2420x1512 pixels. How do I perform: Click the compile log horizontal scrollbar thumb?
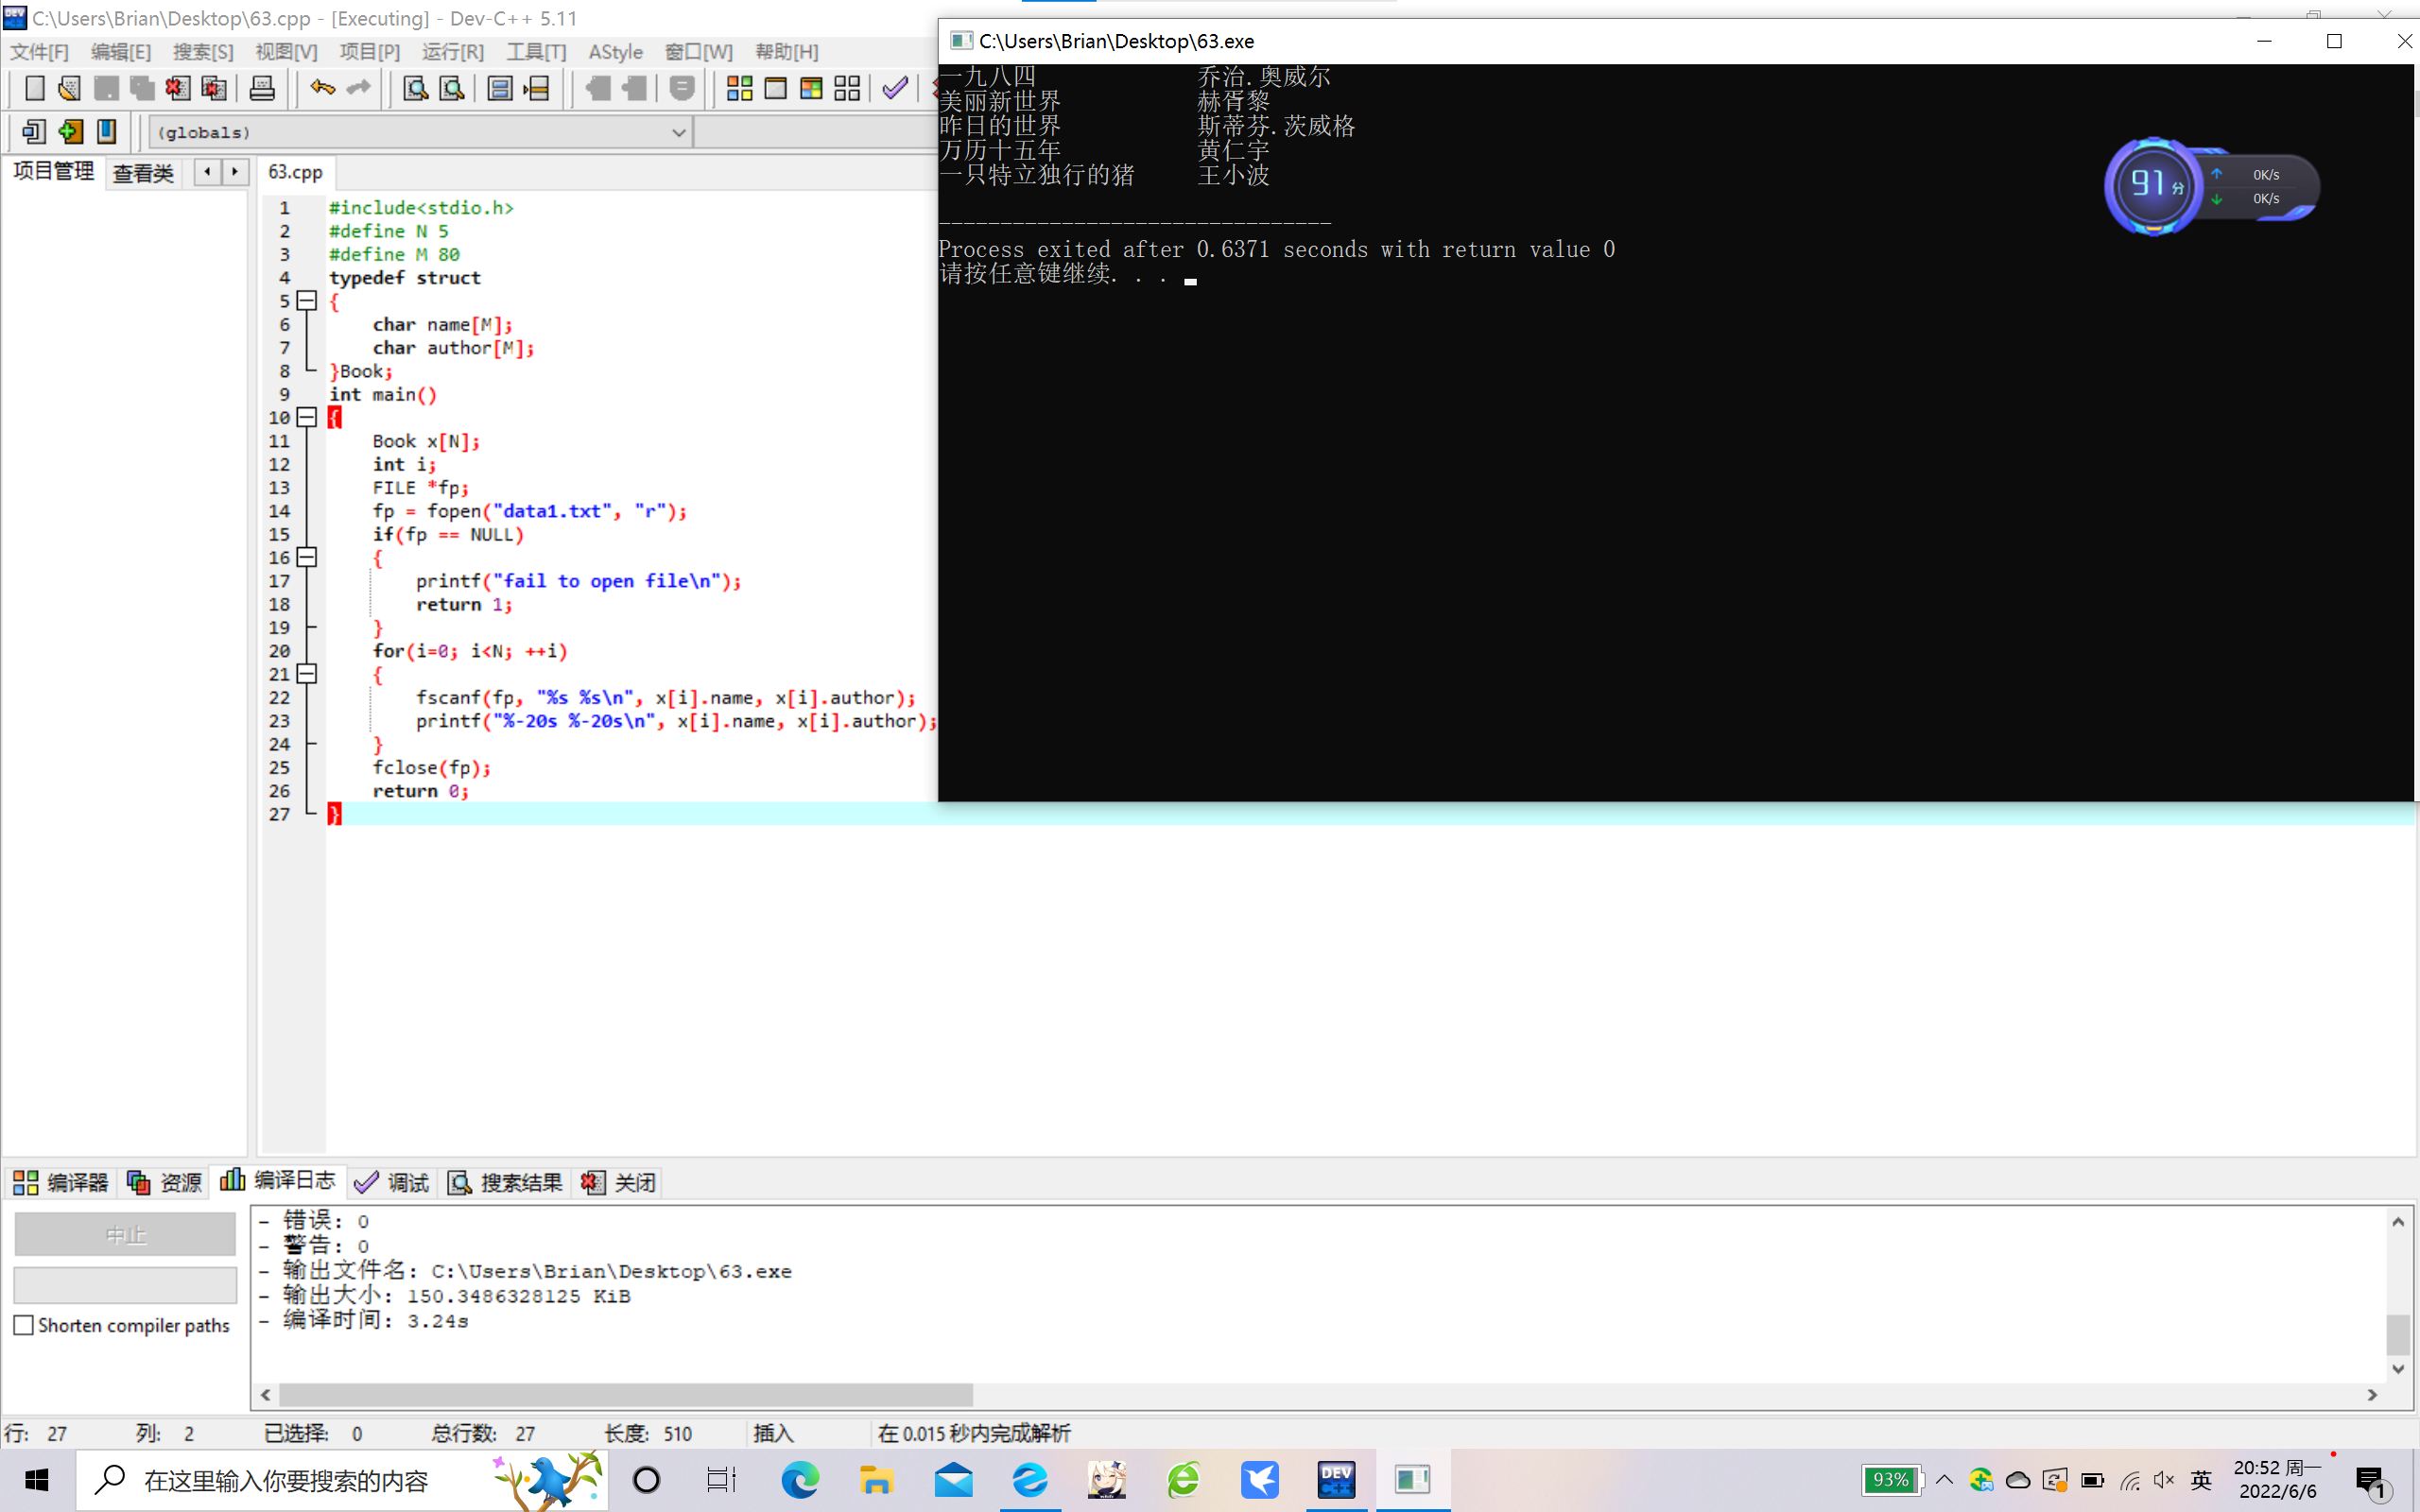tap(625, 1394)
